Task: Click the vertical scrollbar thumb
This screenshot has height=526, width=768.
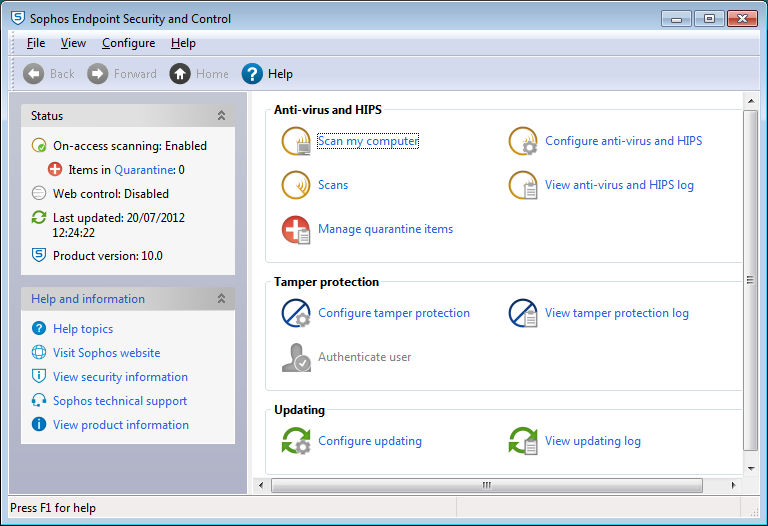Action: coord(750,280)
